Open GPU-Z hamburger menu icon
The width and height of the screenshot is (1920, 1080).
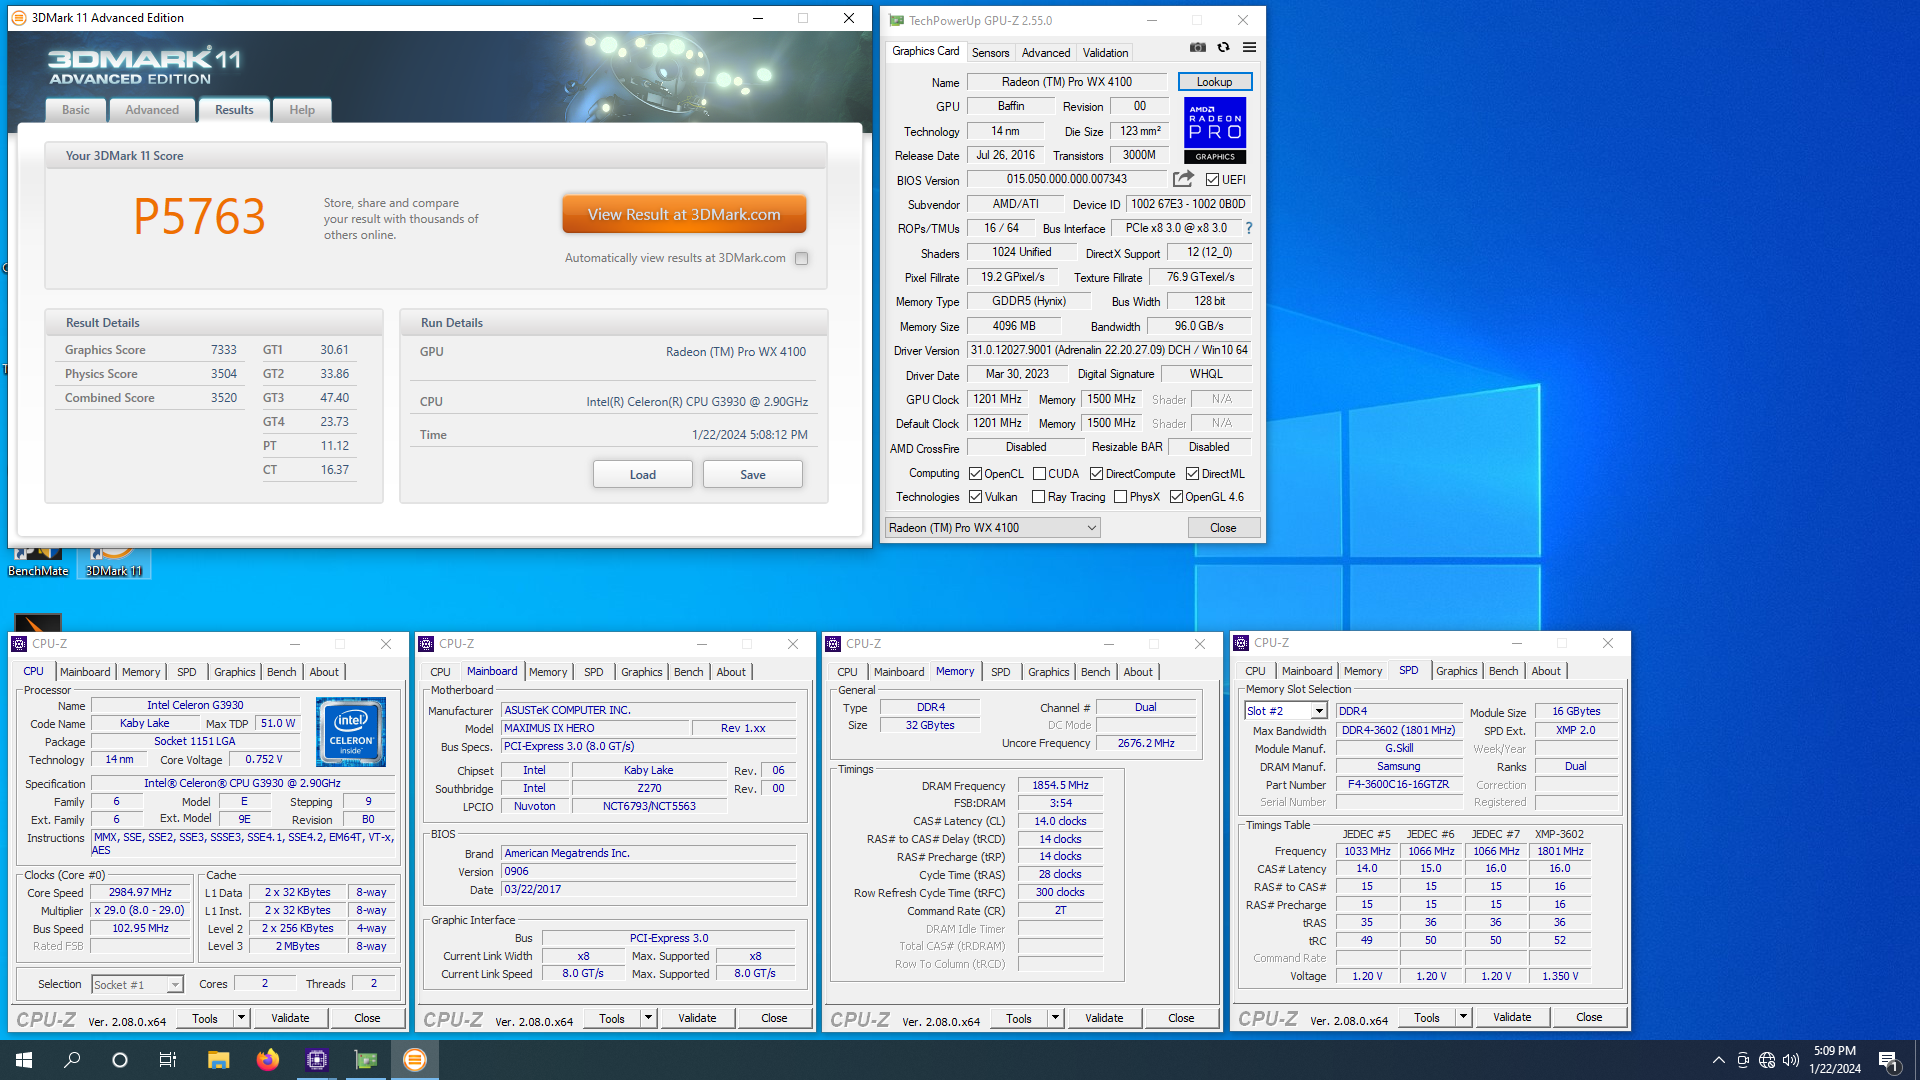[x=1249, y=47]
